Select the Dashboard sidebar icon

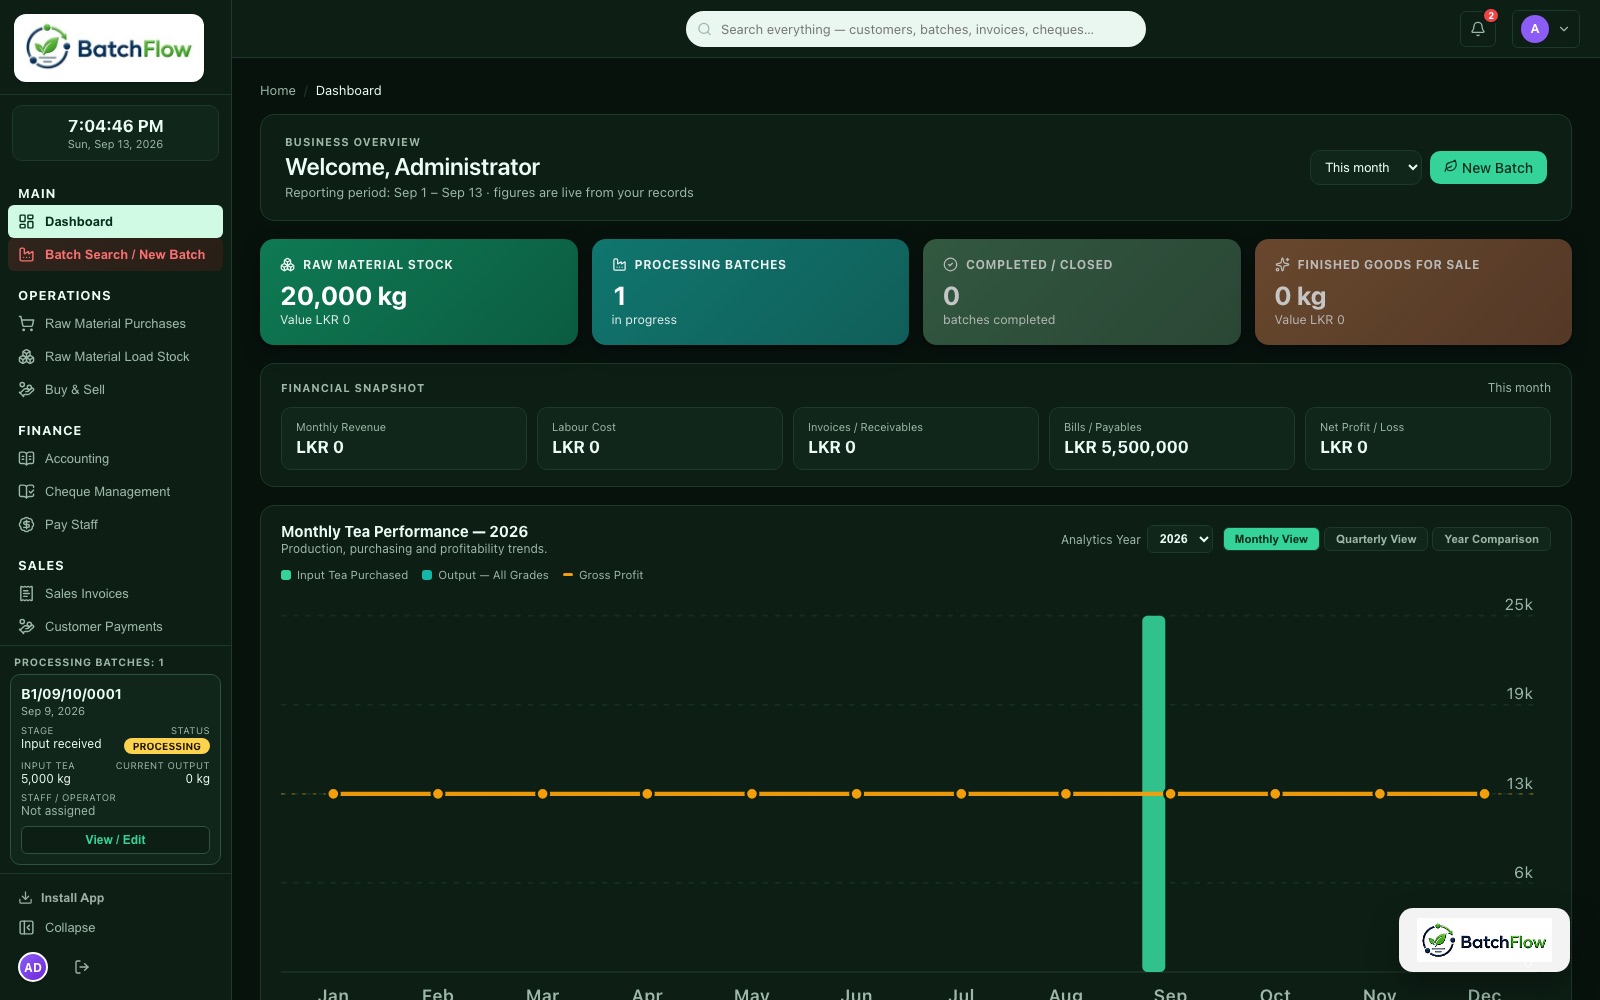tap(27, 222)
